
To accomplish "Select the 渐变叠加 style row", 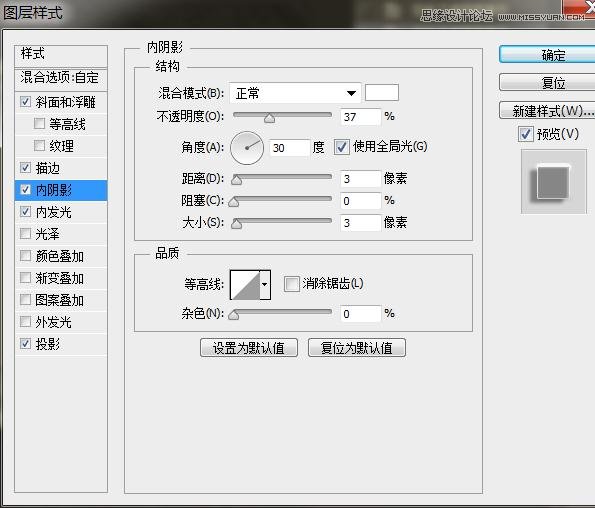I will (x=61, y=277).
